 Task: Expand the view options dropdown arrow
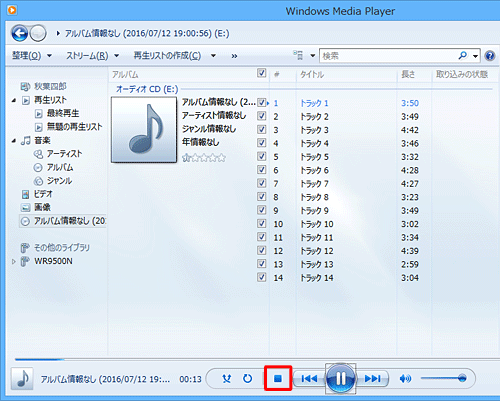point(313,56)
